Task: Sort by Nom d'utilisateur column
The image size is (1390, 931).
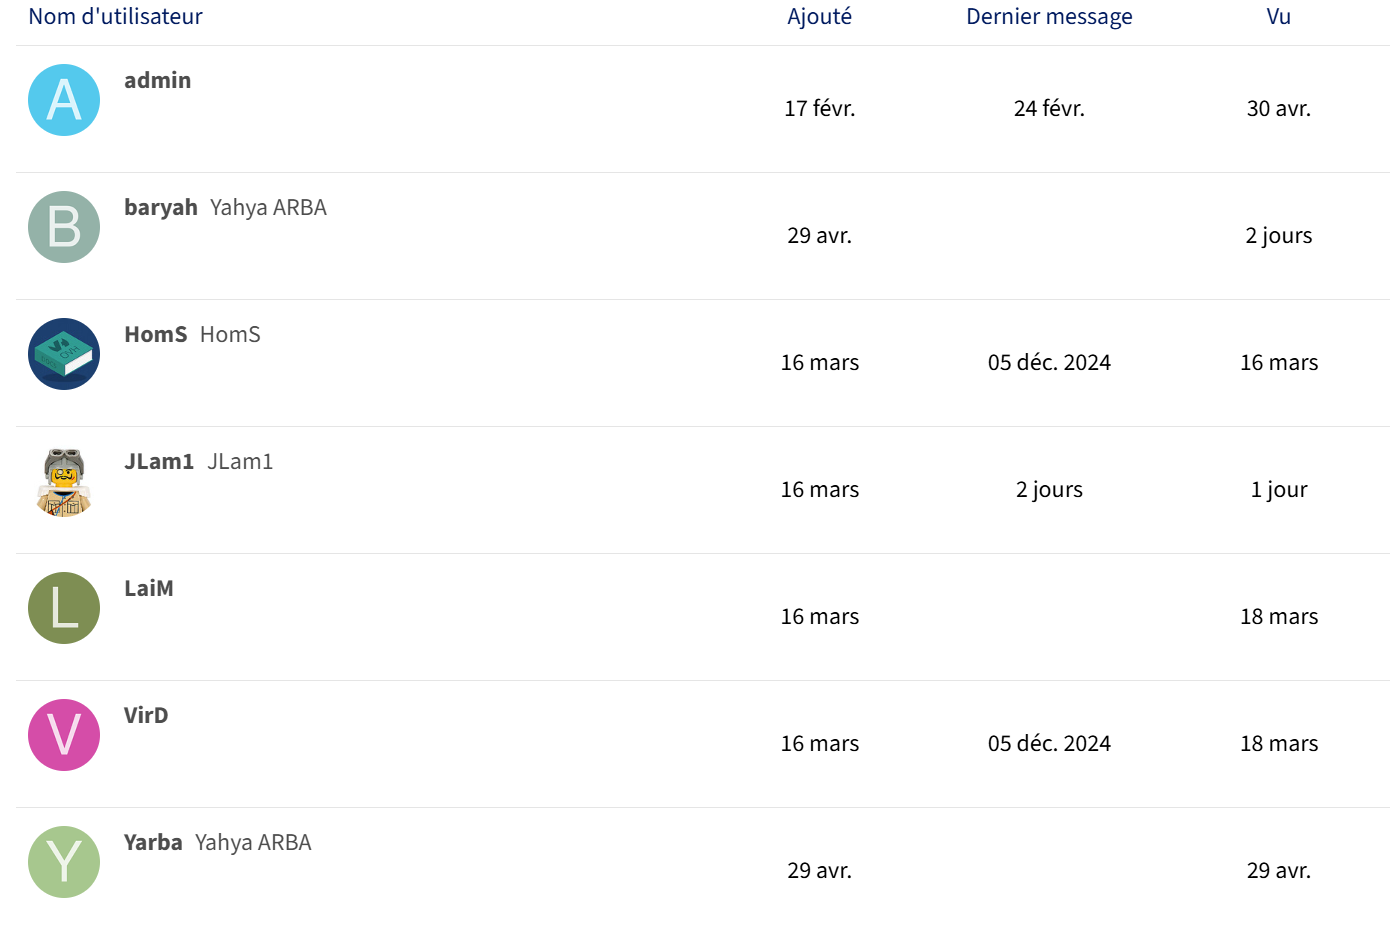Action: pos(115,16)
